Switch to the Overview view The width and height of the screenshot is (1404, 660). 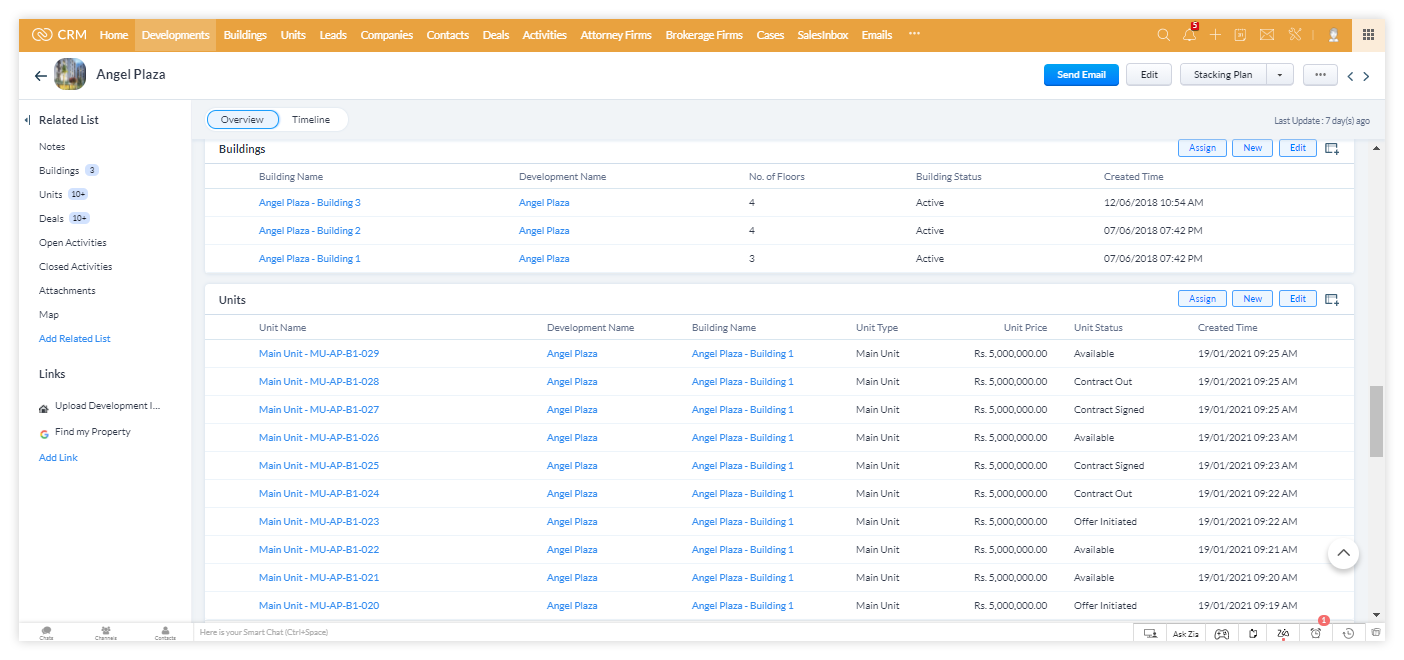(242, 120)
